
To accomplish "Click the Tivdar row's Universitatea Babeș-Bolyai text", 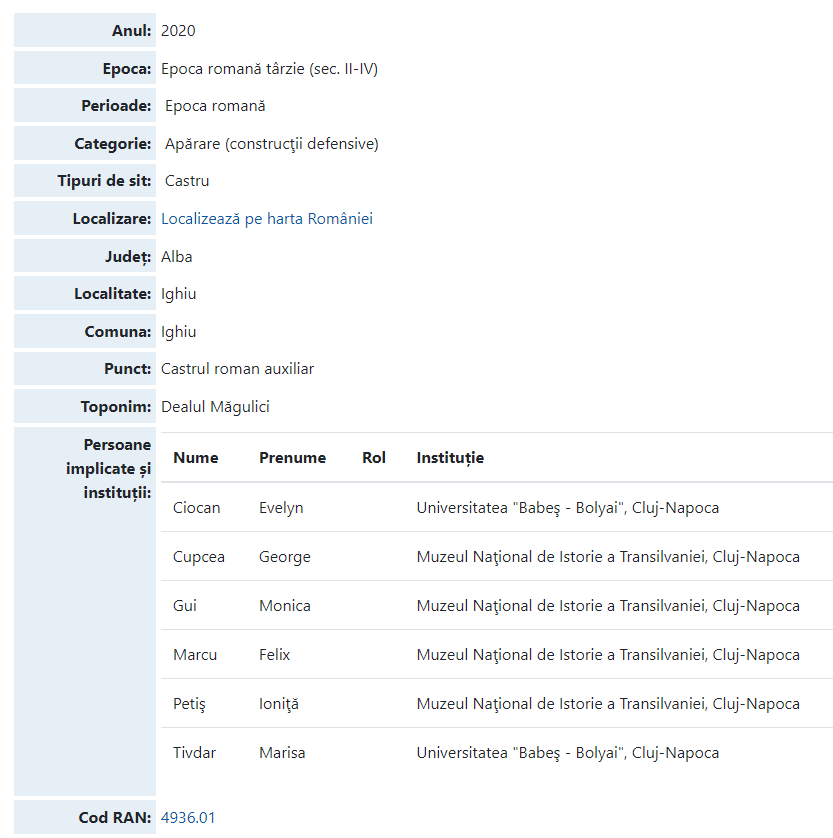I will point(567,753).
